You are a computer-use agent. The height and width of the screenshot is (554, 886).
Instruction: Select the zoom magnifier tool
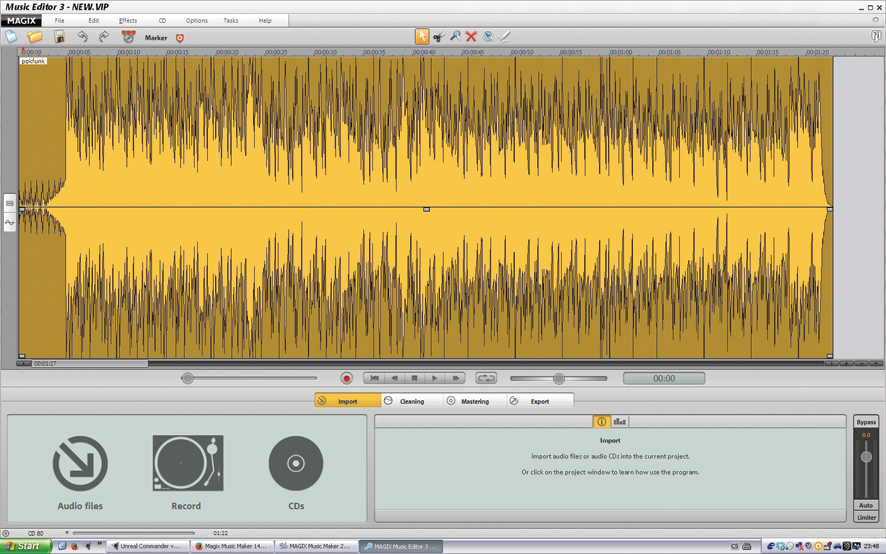[455, 37]
